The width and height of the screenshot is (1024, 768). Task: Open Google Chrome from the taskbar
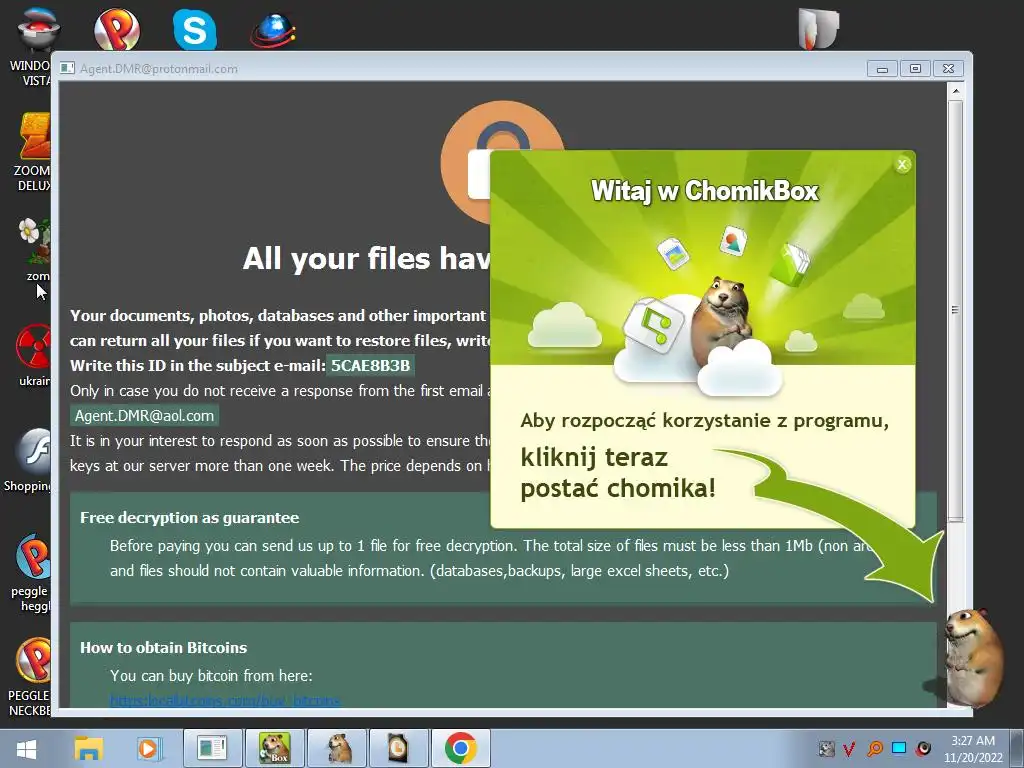tap(460, 748)
